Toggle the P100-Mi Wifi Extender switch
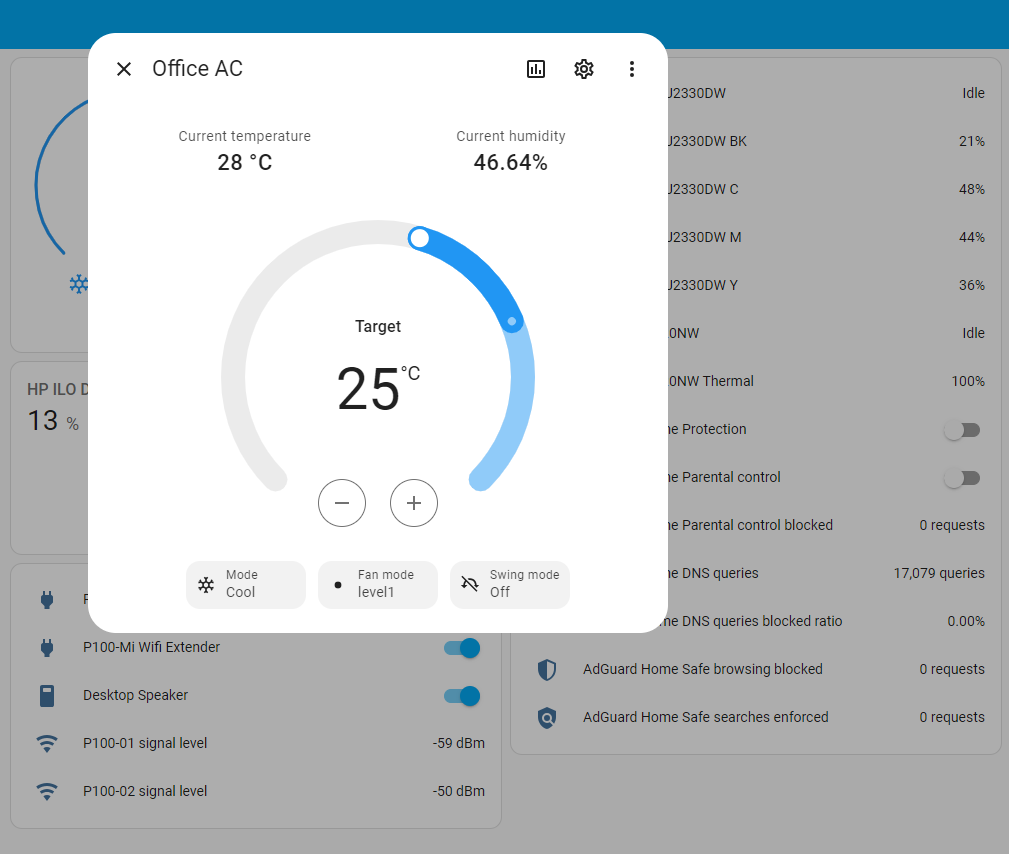 tap(462, 648)
